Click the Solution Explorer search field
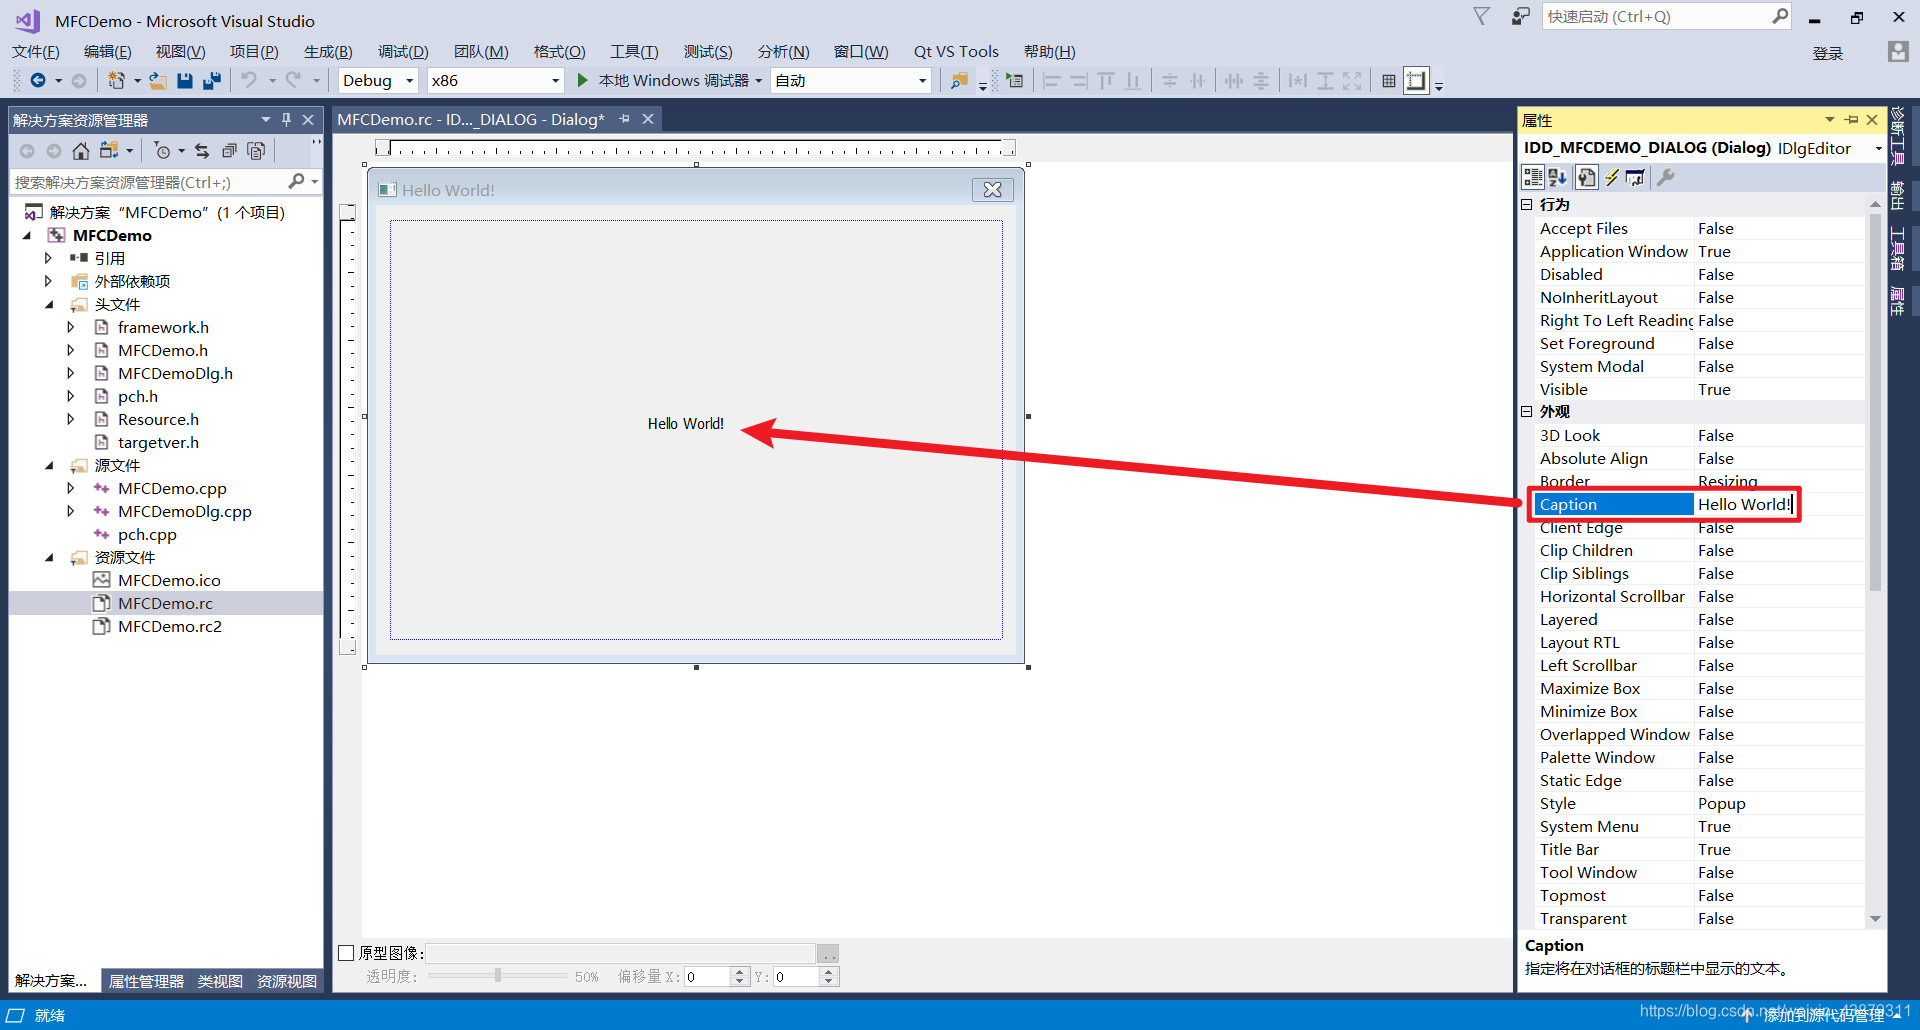1920x1030 pixels. point(149,181)
